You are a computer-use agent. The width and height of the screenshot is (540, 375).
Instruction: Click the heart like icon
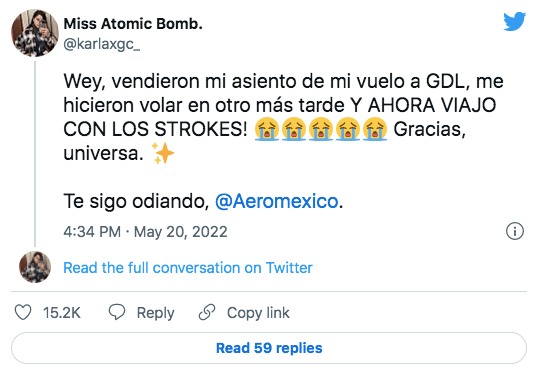(x=23, y=312)
